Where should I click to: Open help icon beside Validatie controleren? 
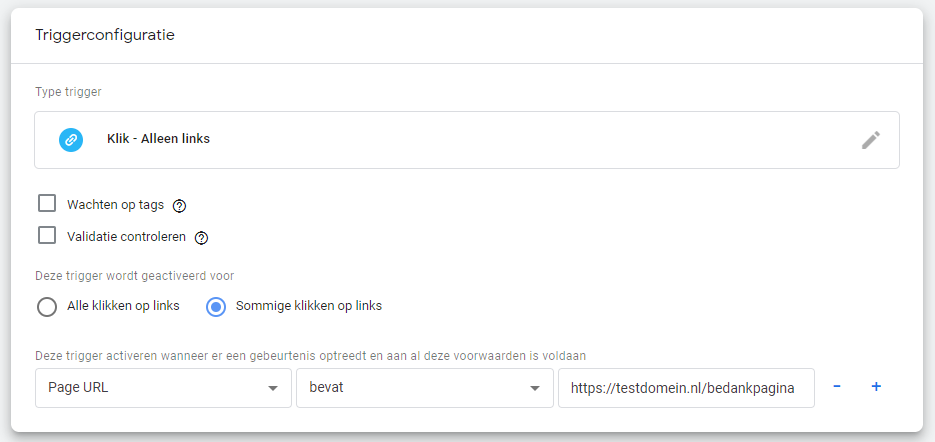coord(201,238)
